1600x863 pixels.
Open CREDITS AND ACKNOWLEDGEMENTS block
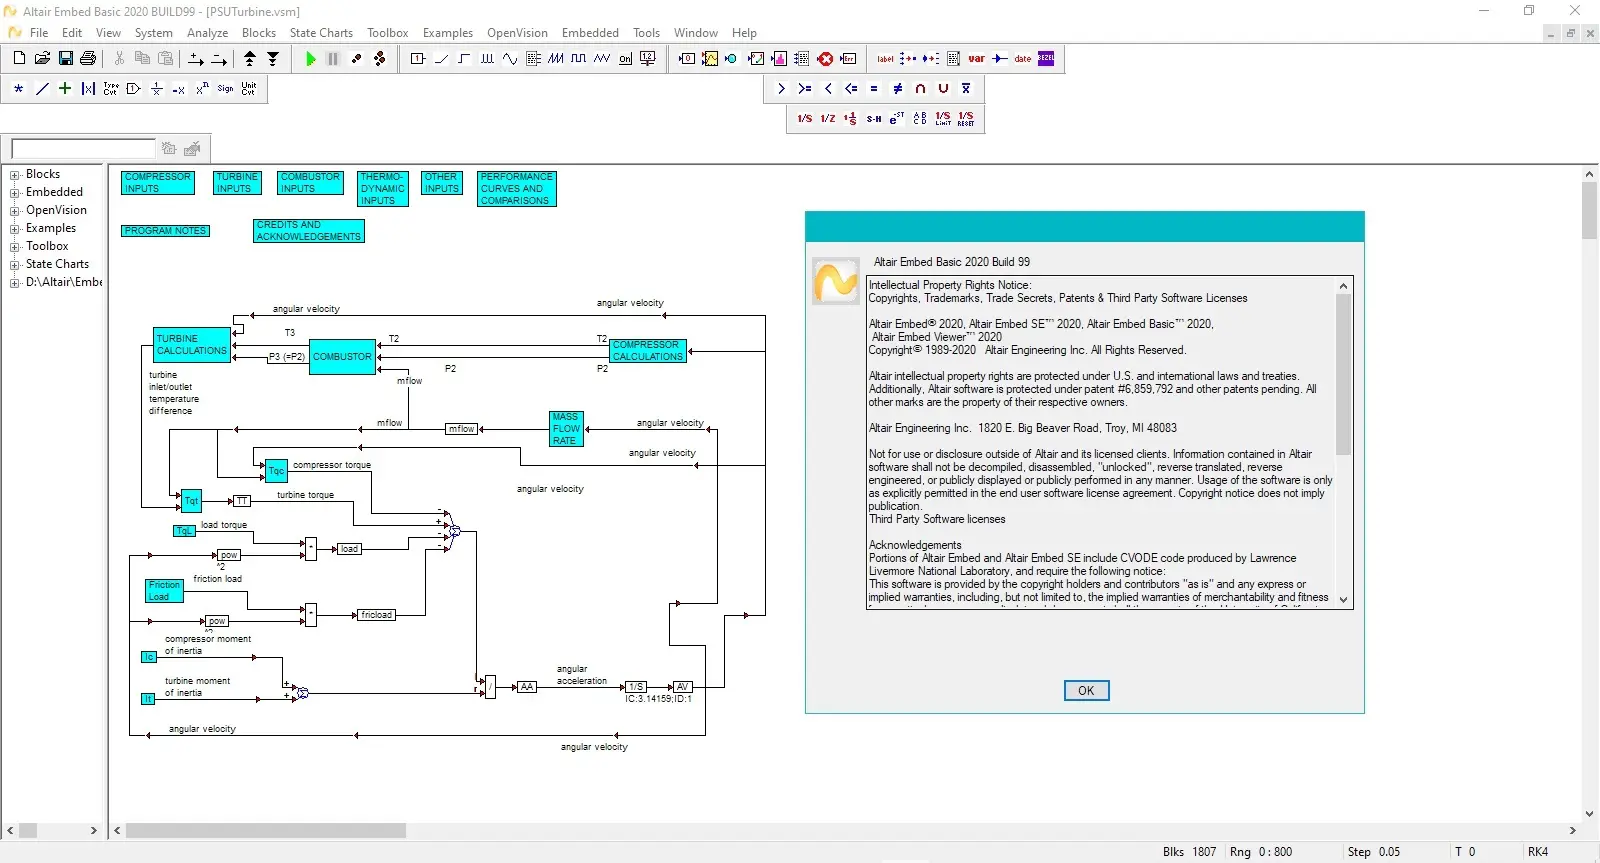(308, 231)
